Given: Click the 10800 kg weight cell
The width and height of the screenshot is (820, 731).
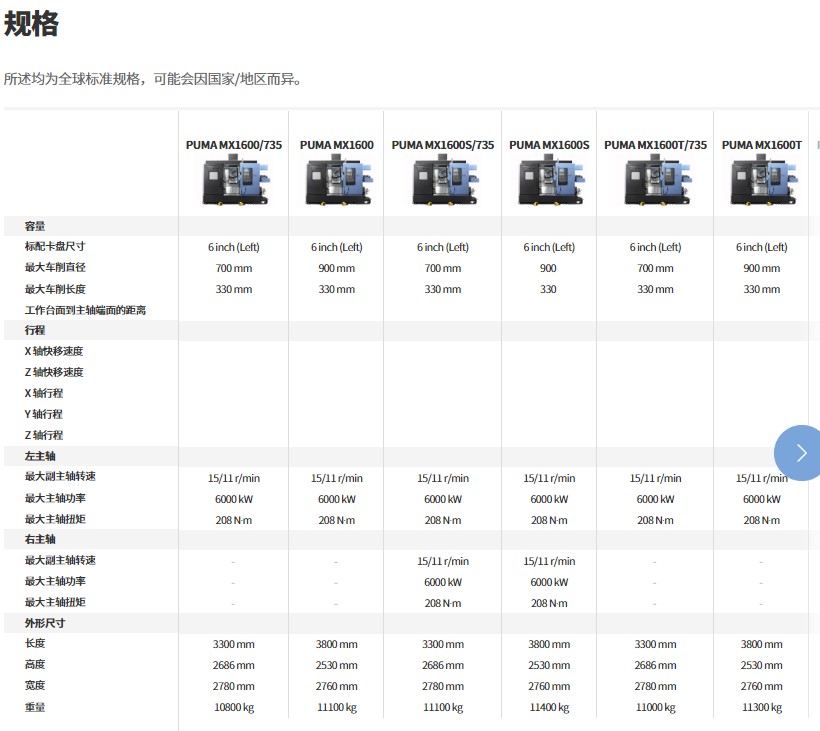Looking at the screenshot, I should (234, 707).
